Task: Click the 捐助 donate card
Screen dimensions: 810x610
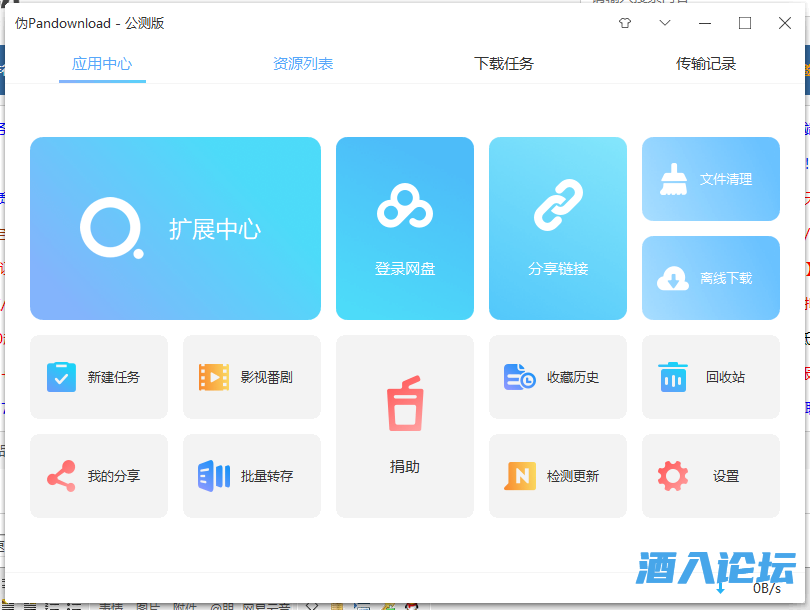Action: tap(404, 427)
